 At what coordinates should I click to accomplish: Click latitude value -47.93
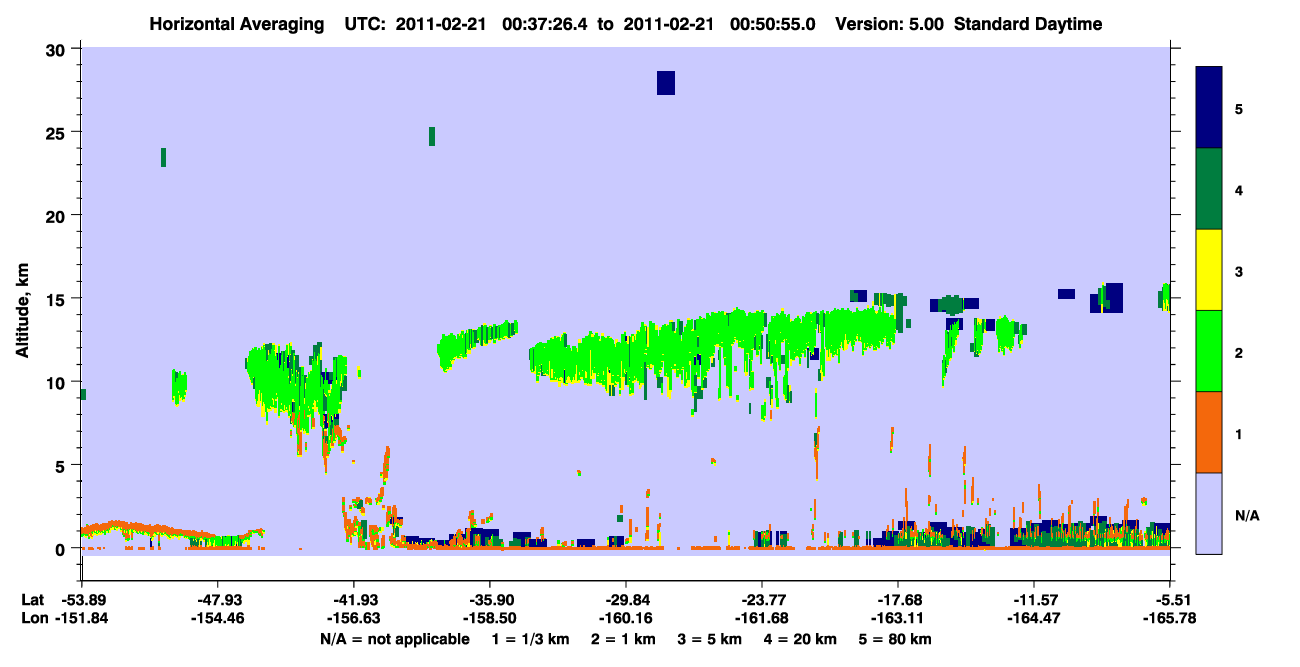click(x=218, y=600)
